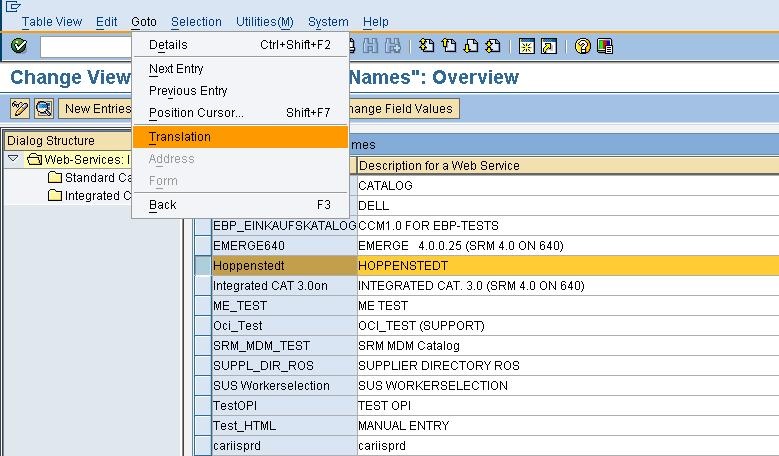Choose Details in Goto menu
The height and width of the screenshot is (456, 779).
[240, 45]
